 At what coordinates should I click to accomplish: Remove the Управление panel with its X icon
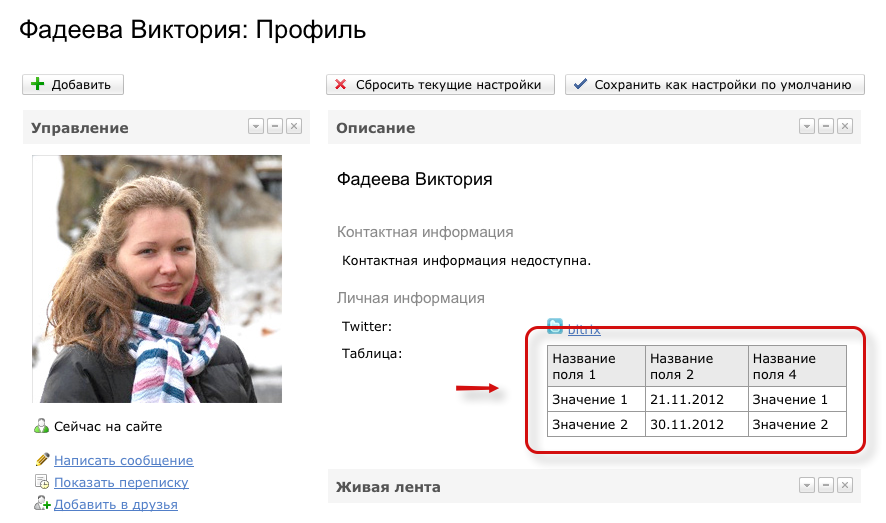tap(293, 126)
